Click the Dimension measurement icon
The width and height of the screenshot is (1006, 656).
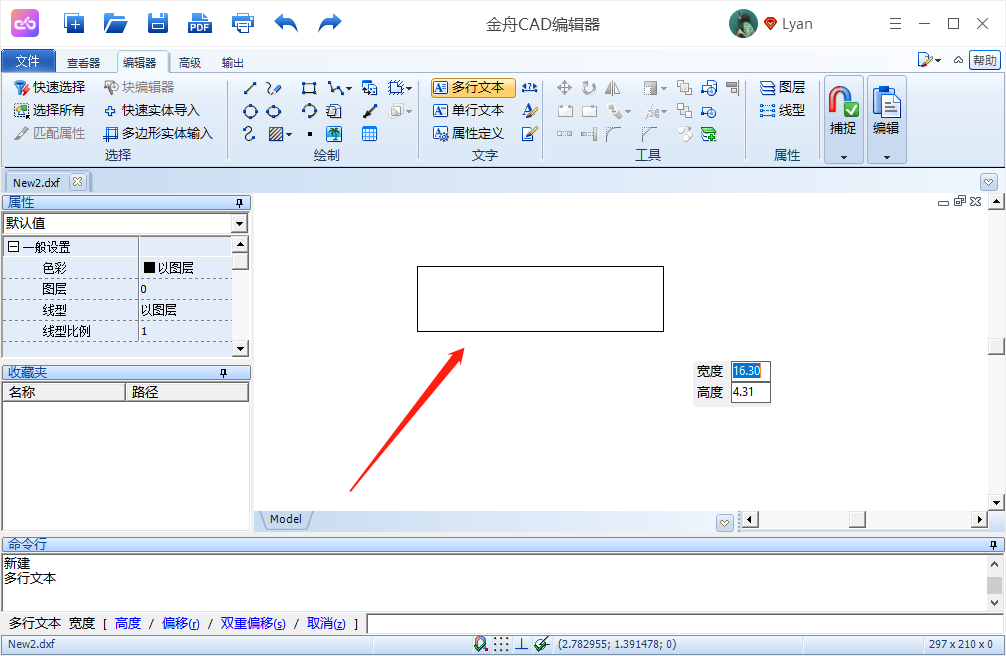[x=529, y=87]
